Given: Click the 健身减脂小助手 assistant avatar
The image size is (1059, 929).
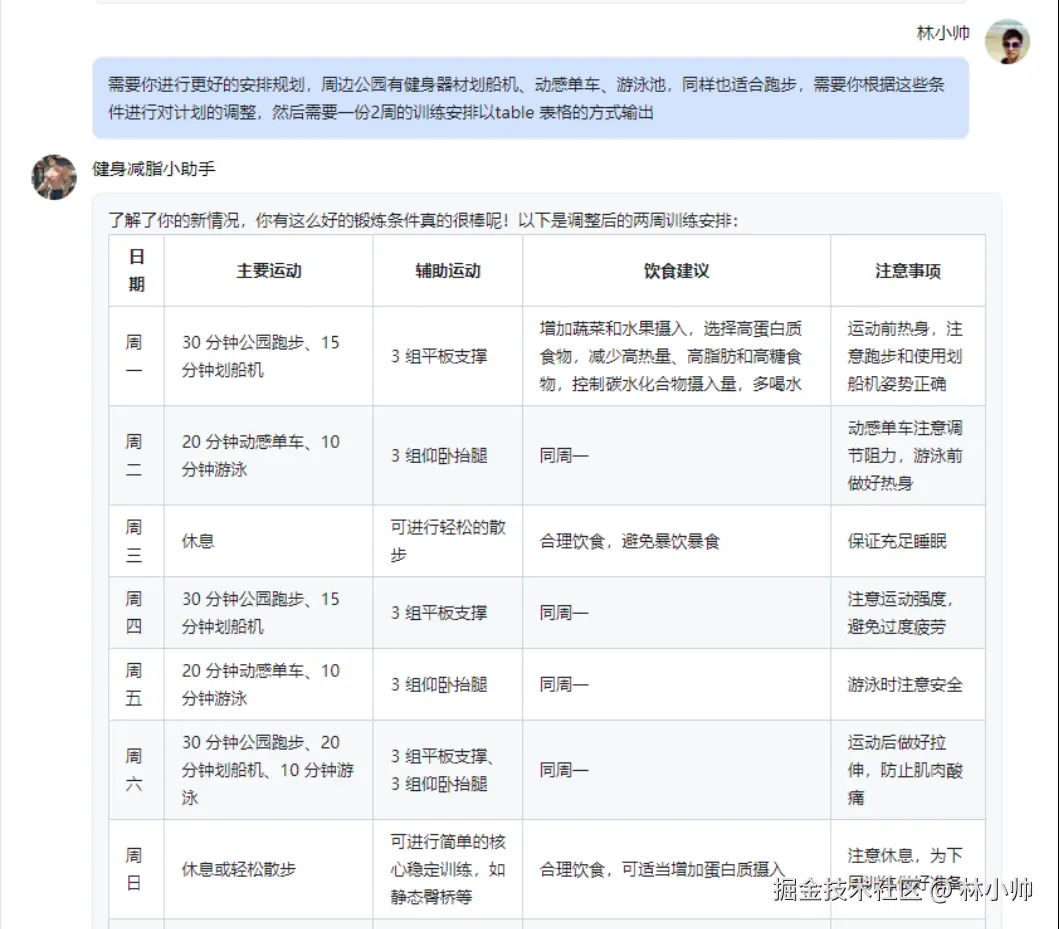Looking at the screenshot, I should pos(54,177).
